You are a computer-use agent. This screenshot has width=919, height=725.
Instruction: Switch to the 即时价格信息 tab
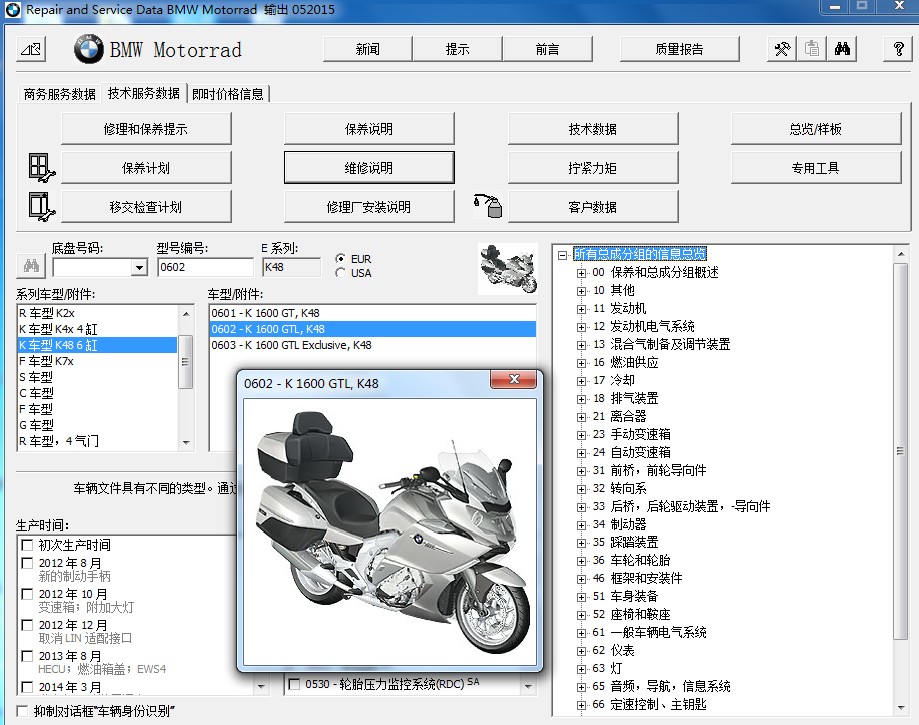[228, 94]
